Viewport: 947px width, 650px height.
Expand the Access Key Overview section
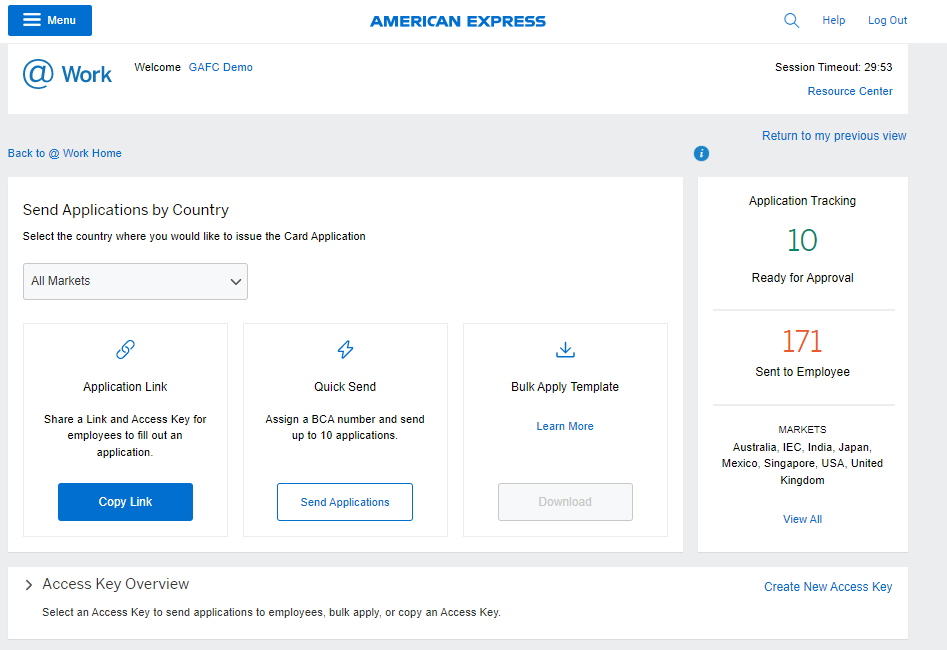[x=29, y=585]
